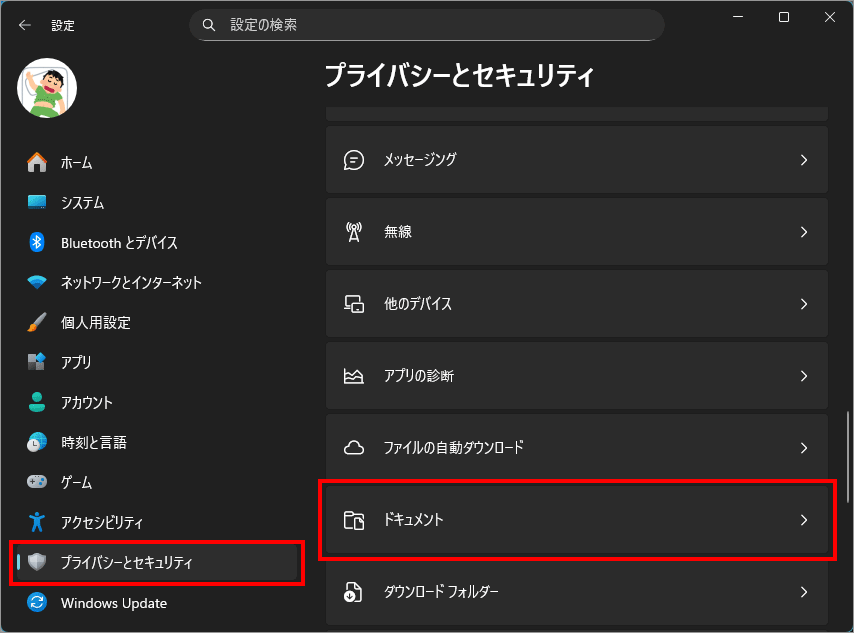Image resolution: width=854 pixels, height=633 pixels.
Task: Go back using the back arrow
Action: tap(24, 25)
